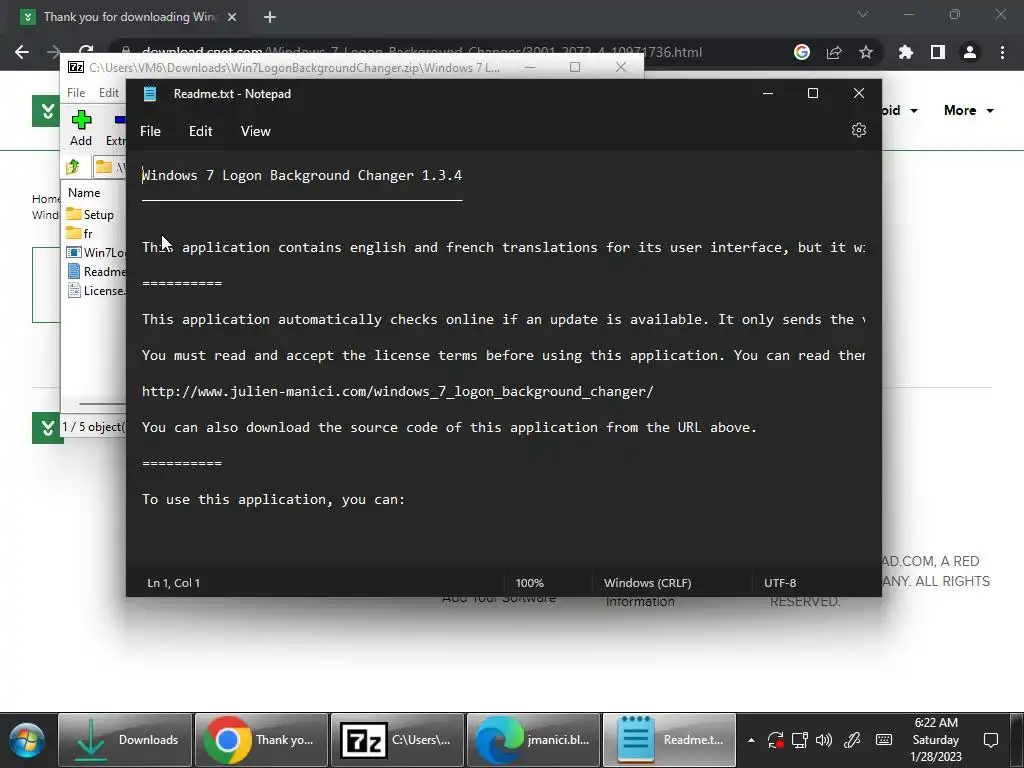Switch to Chrome 'Thank yo...' taskbar button

pyautogui.click(x=261, y=739)
